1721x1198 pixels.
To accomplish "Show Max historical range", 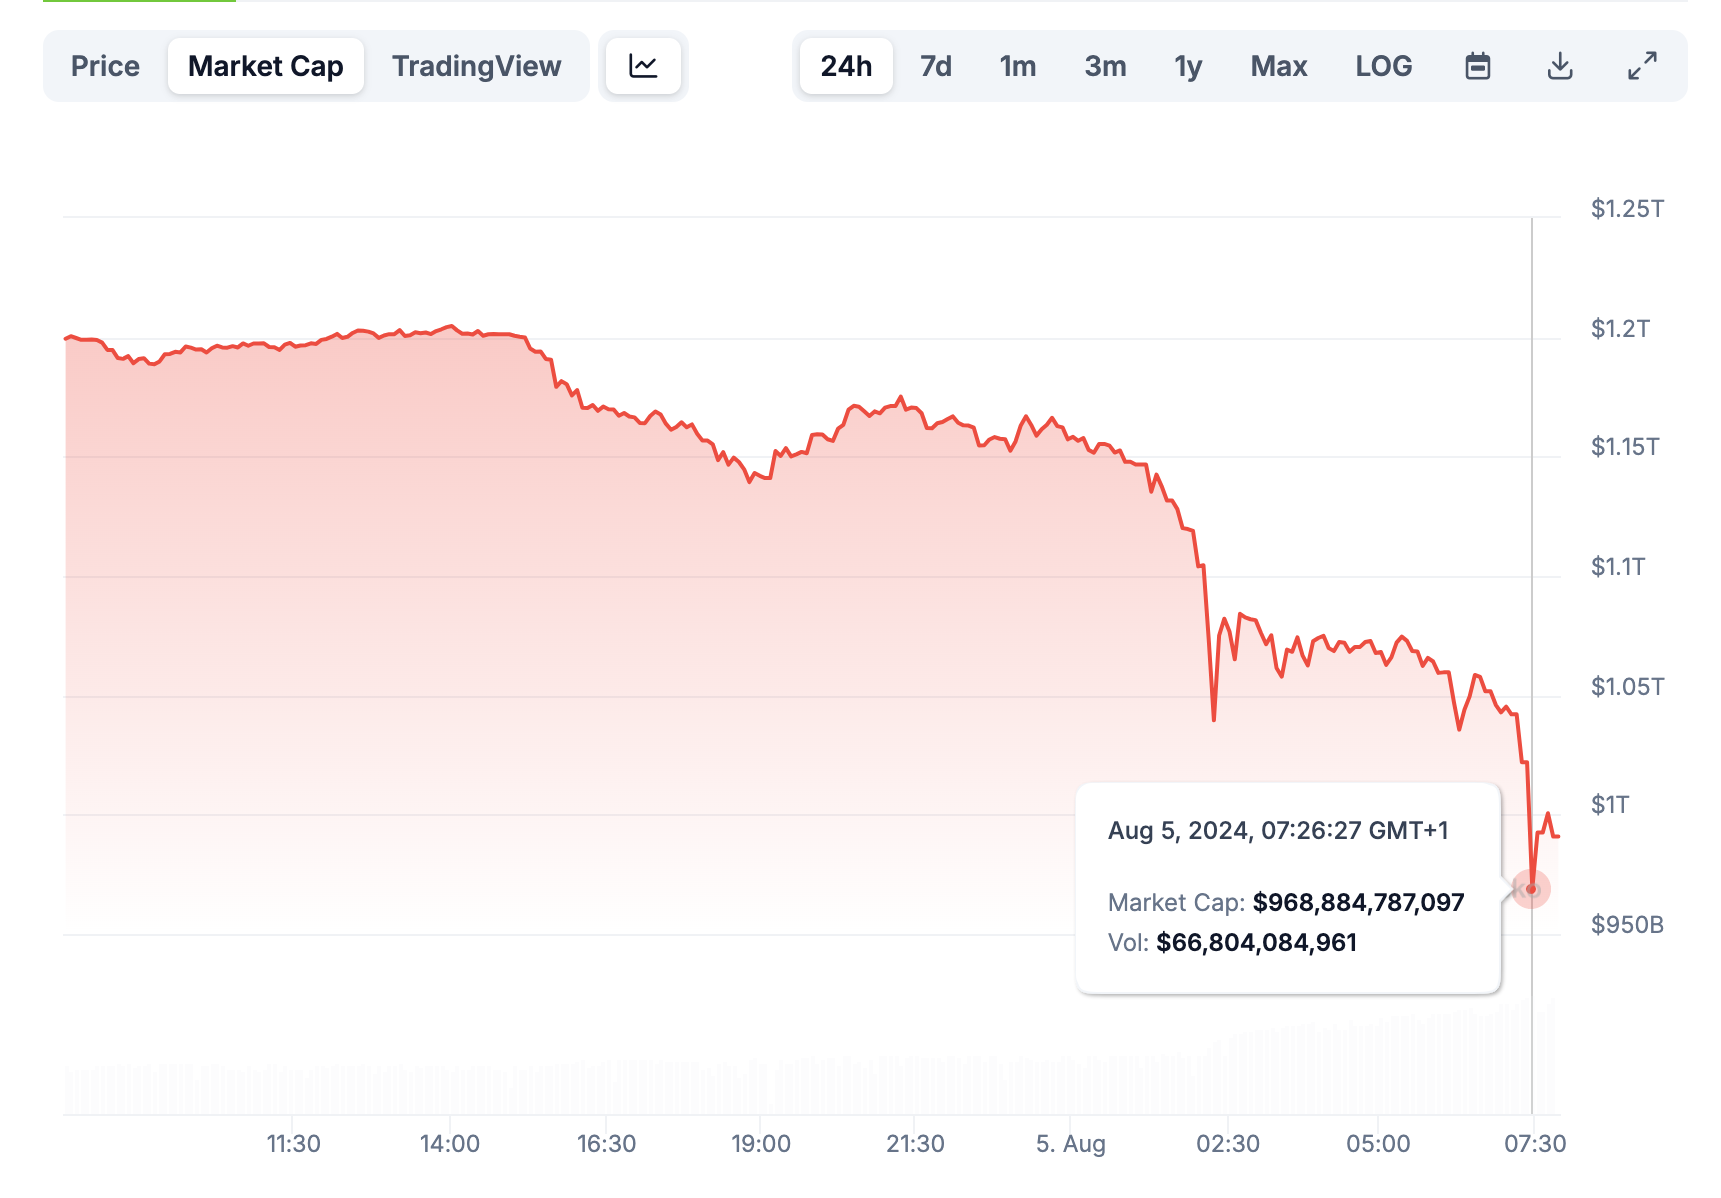I will coord(1279,66).
